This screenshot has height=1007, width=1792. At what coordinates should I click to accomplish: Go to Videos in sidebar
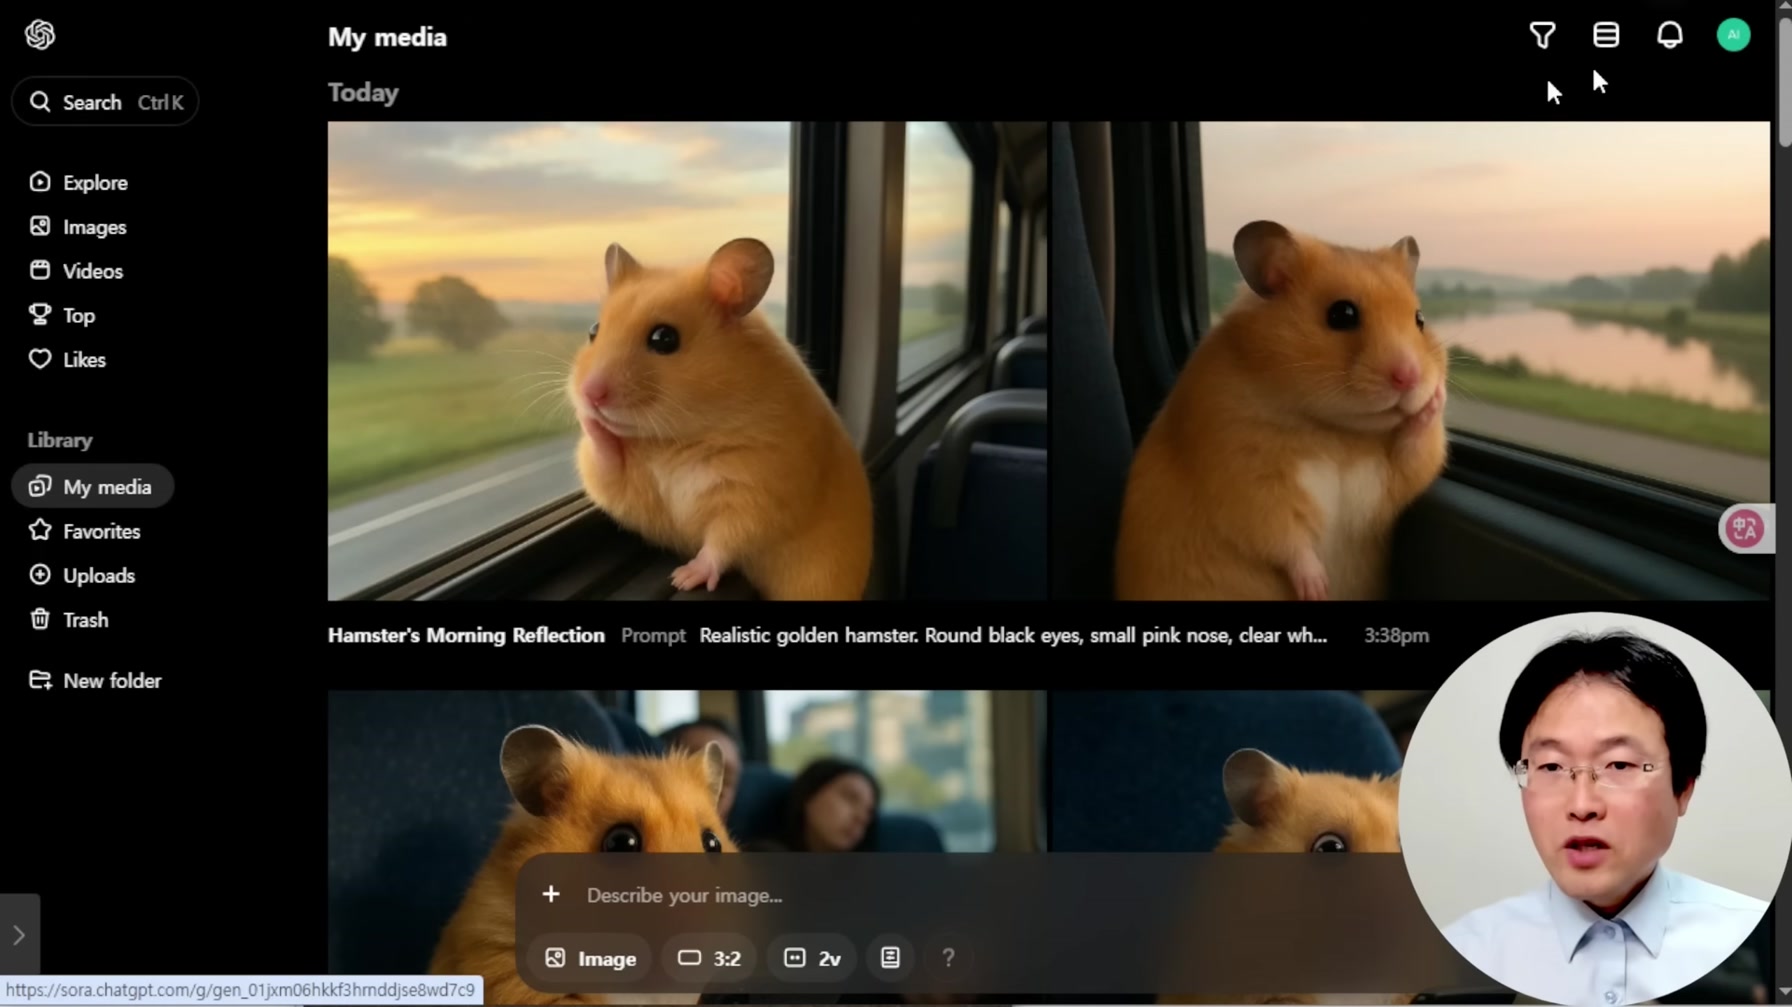pyautogui.click(x=76, y=271)
